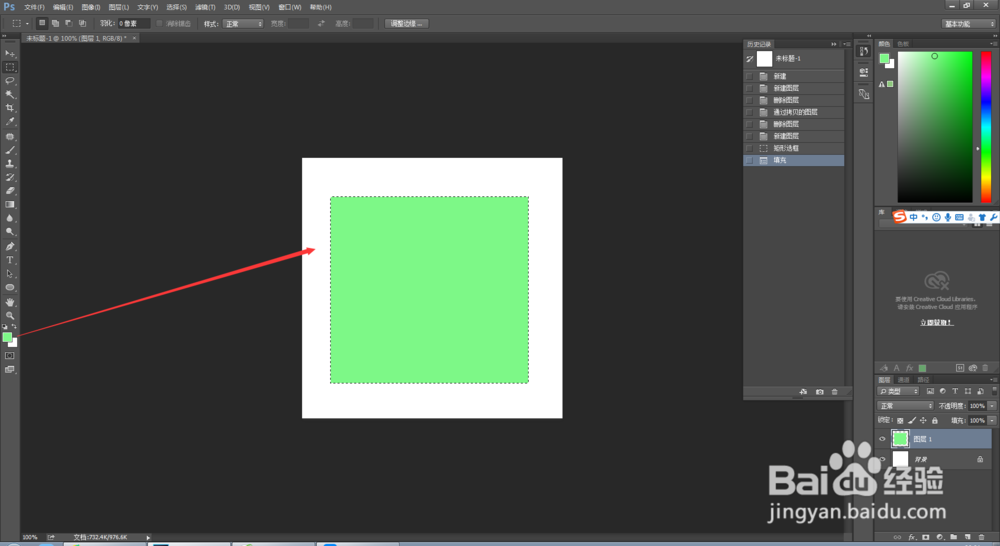Click the change screen mode icon

click(x=10, y=370)
